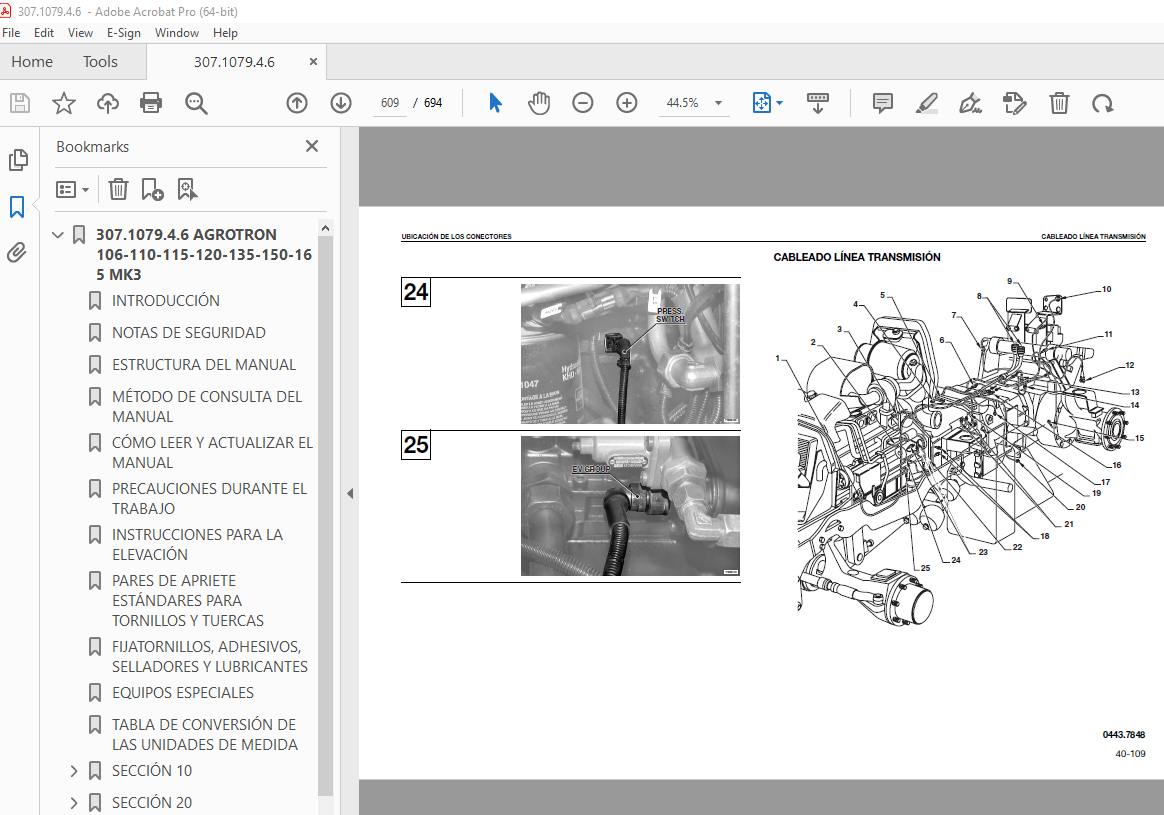Viewport: 1164px width, 815px height.
Task: Open MÉTODO DE CONSULTA DEL MANUAL bookmark
Action: [206, 407]
